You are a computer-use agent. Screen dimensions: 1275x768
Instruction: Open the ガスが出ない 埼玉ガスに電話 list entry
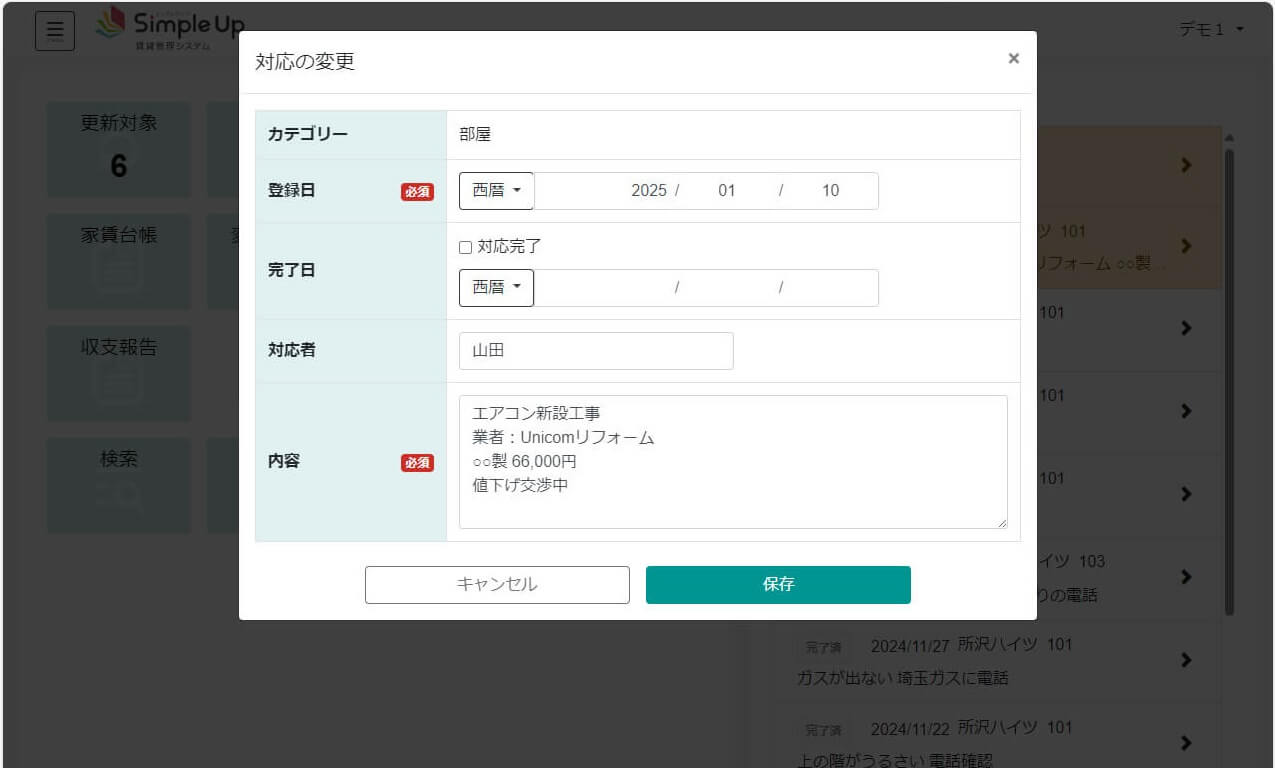1000,661
